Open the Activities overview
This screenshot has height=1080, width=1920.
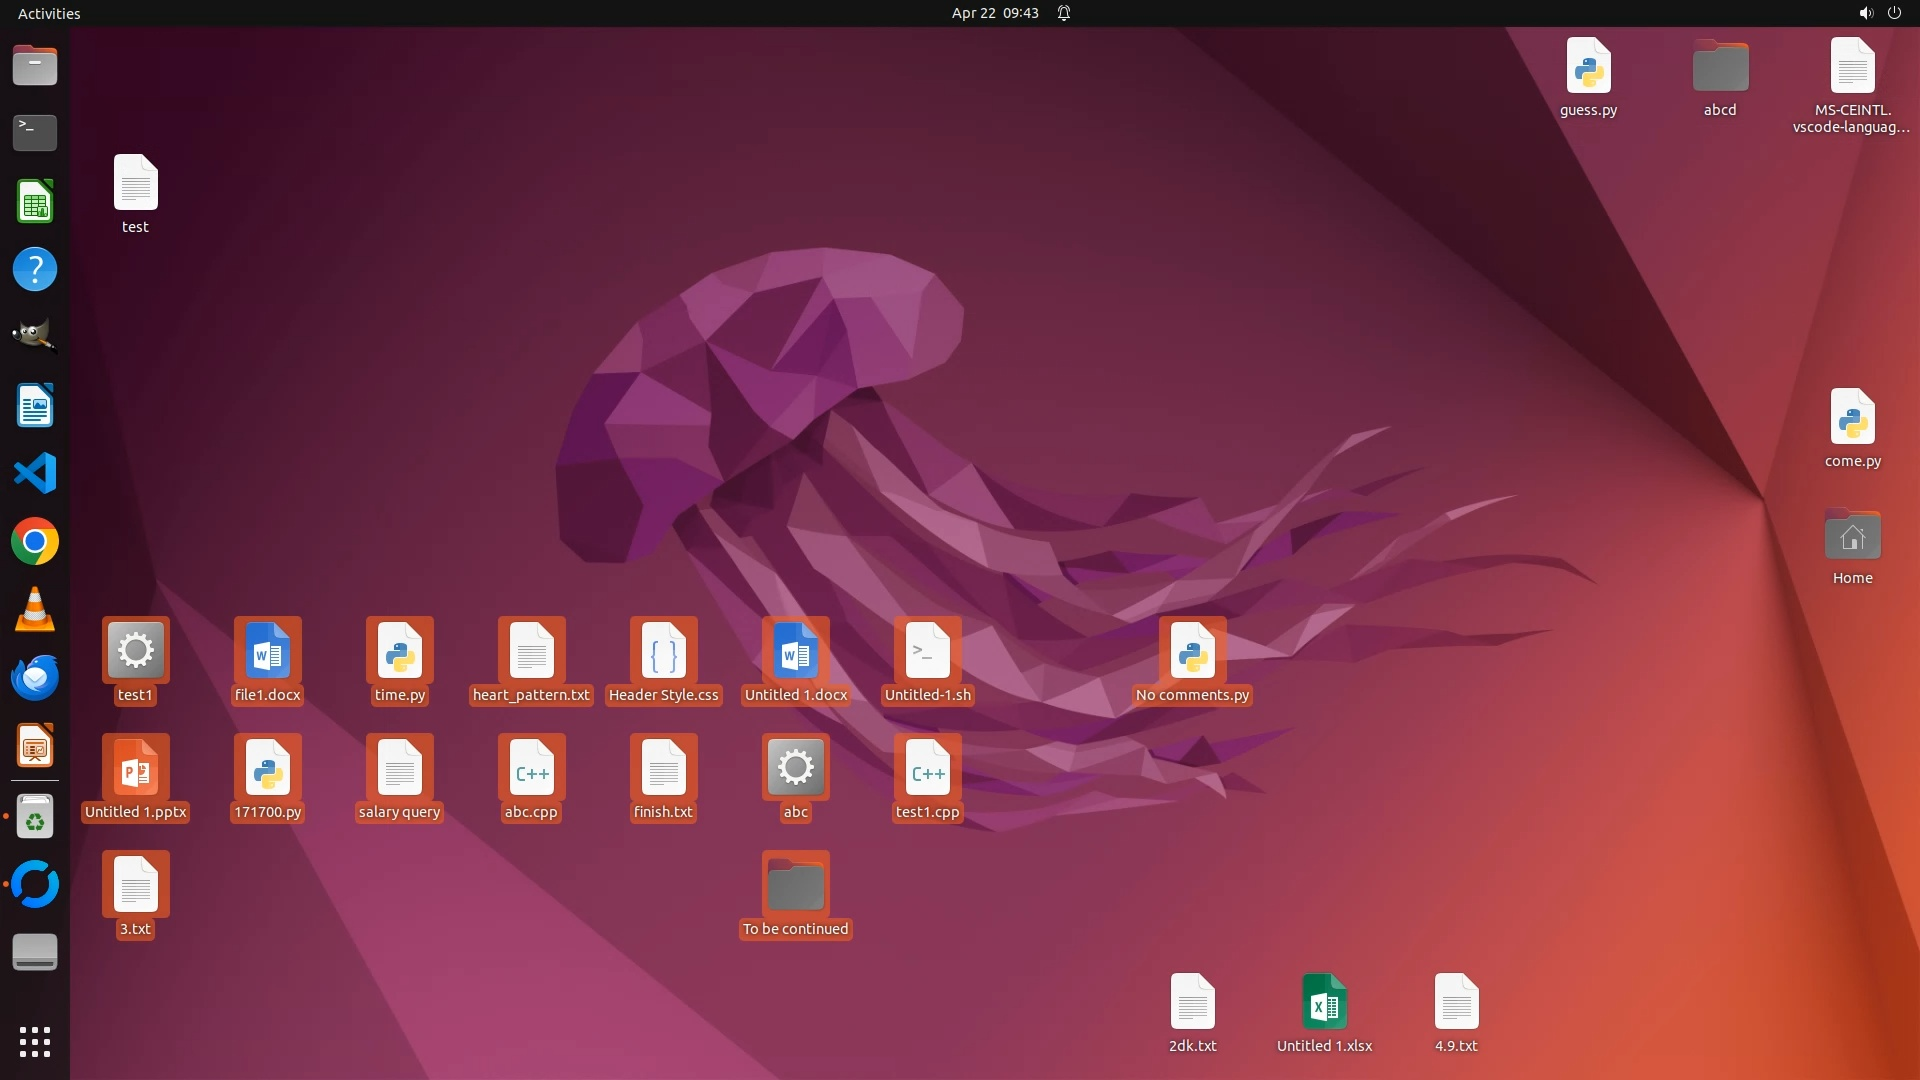(x=49, y=13)
